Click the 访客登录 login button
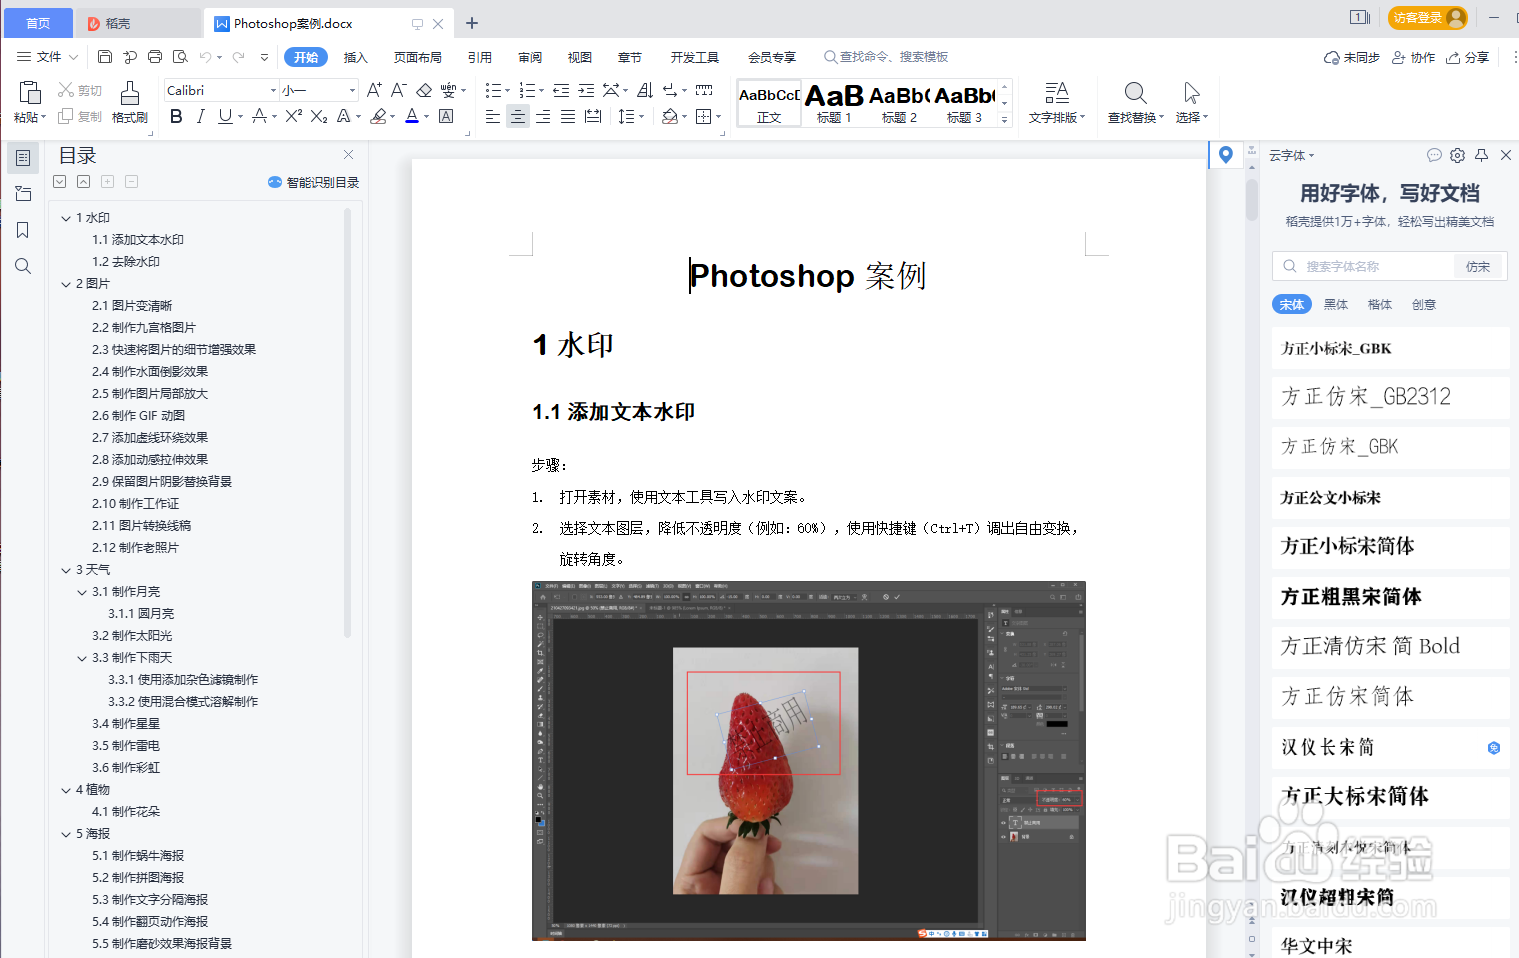1519x958 pixels. click(1427, 17)
